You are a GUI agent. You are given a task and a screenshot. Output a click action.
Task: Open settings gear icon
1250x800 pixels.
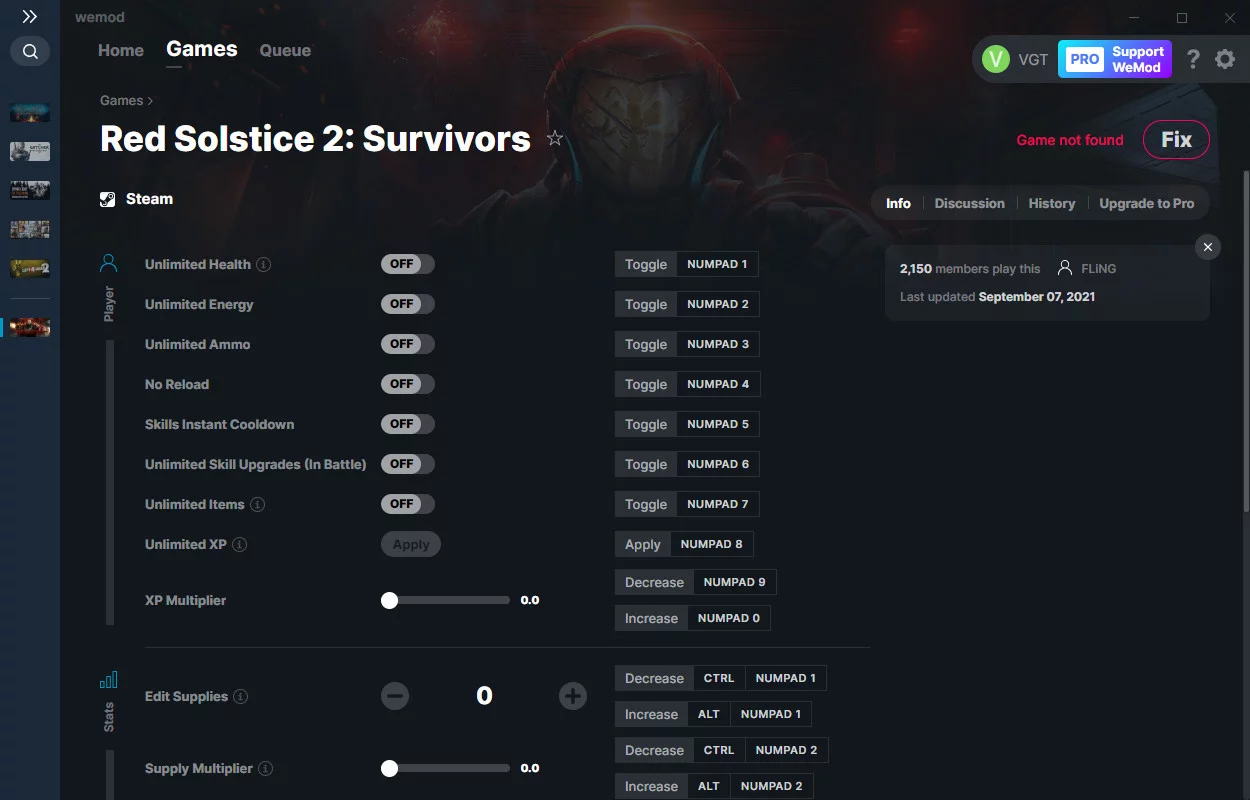point(1225,59)
